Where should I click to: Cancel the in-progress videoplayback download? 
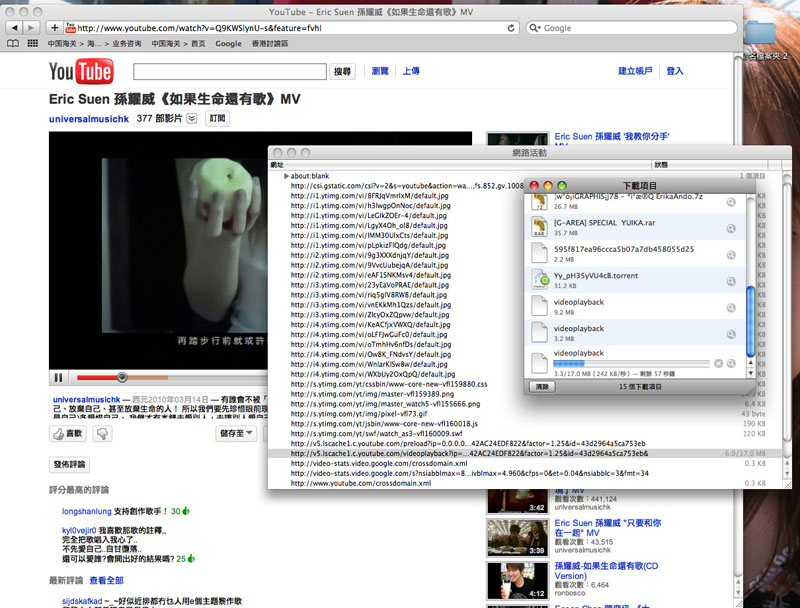[x=718, y=363]
